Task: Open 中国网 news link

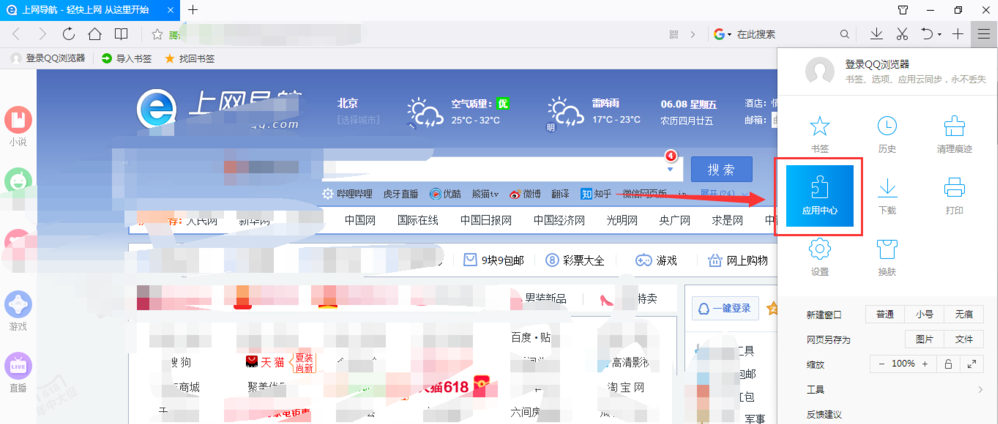Action: pos(360,221)
